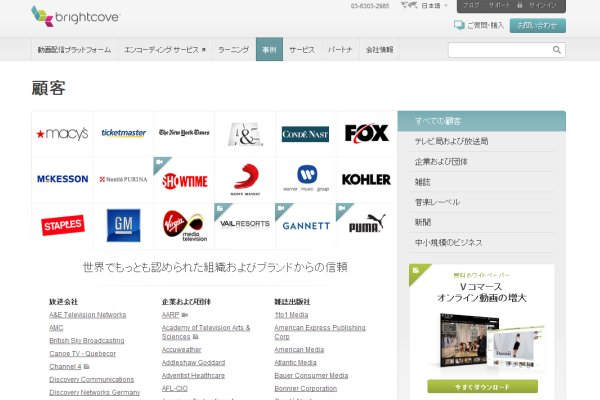The width and height of the screenshot is (600, 400).
Task: Open Canoe TV - Quebecor link
Action: point(82,354)
